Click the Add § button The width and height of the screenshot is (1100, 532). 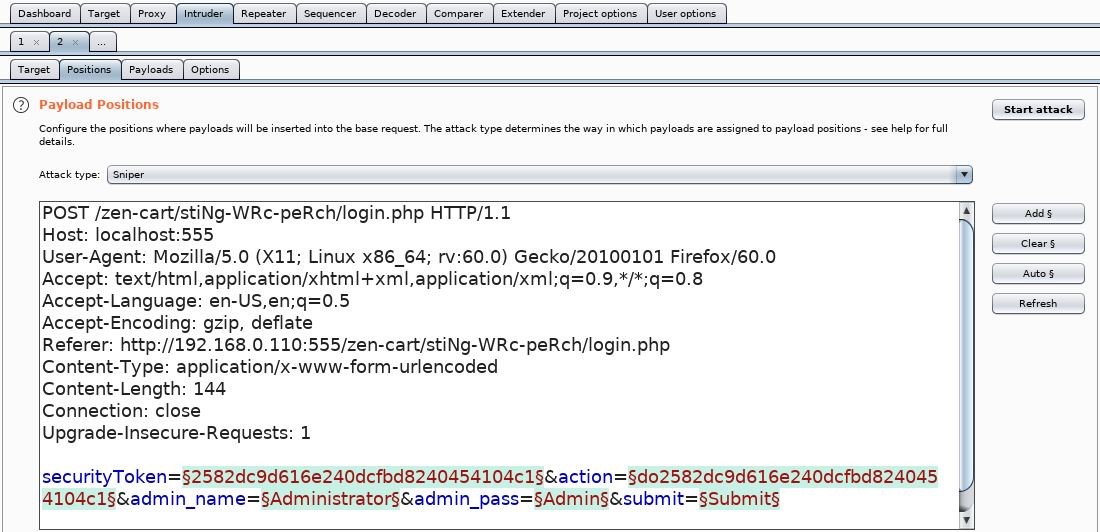click(x=1038, y=213)
